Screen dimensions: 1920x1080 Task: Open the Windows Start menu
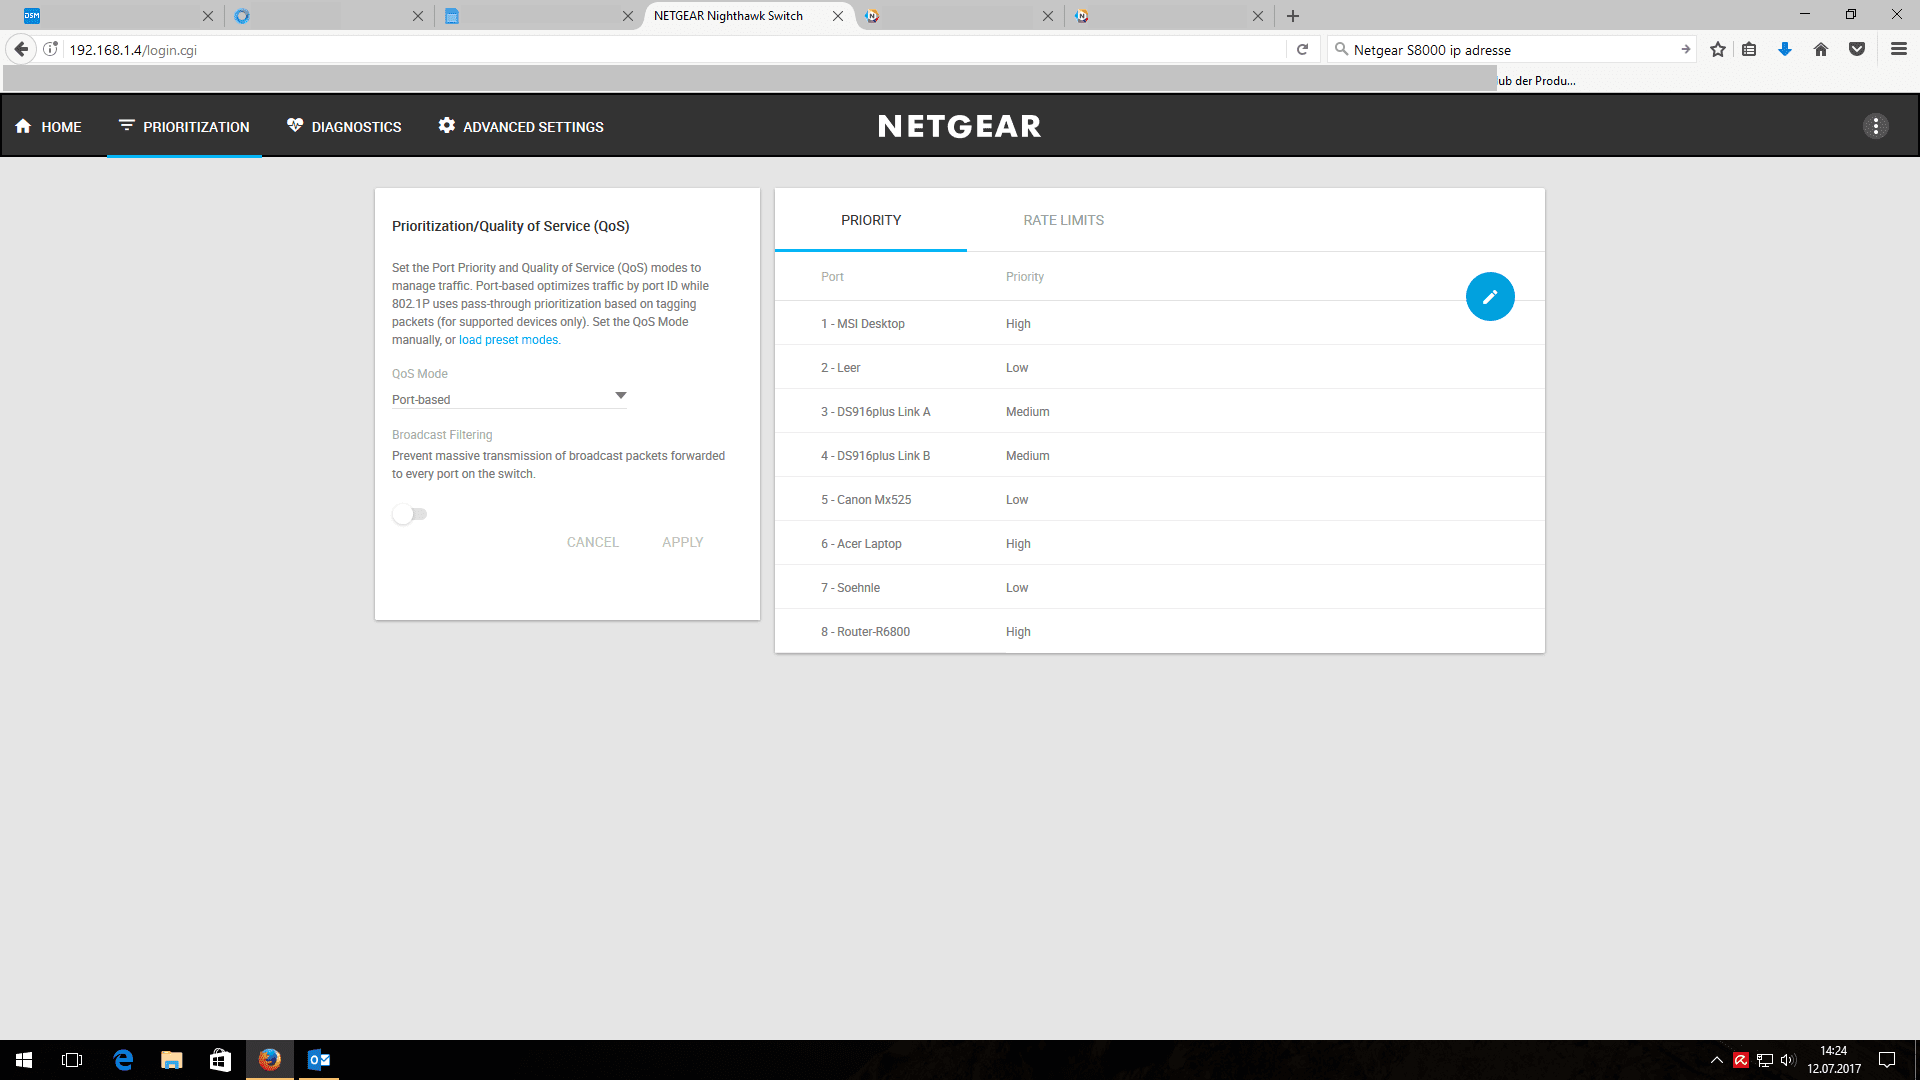(24, 1060)
